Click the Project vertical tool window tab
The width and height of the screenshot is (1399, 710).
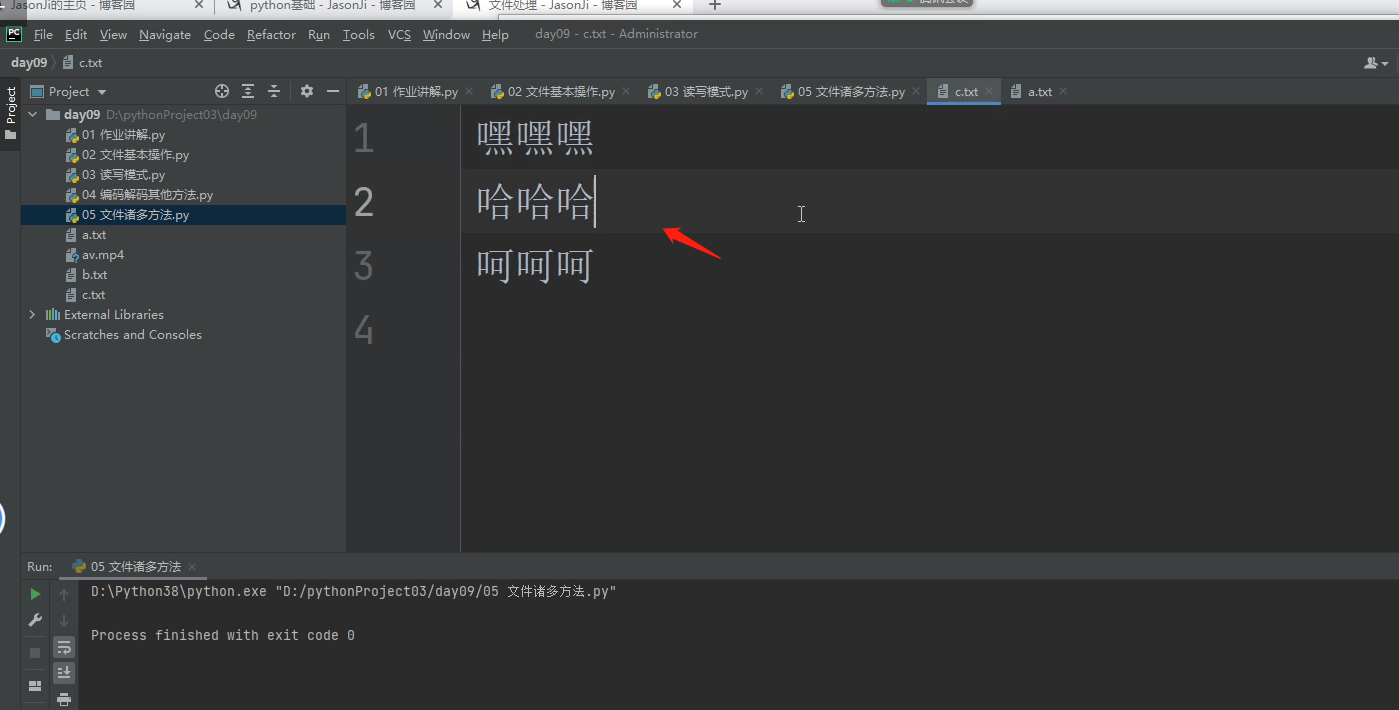(x=11, y=112)
